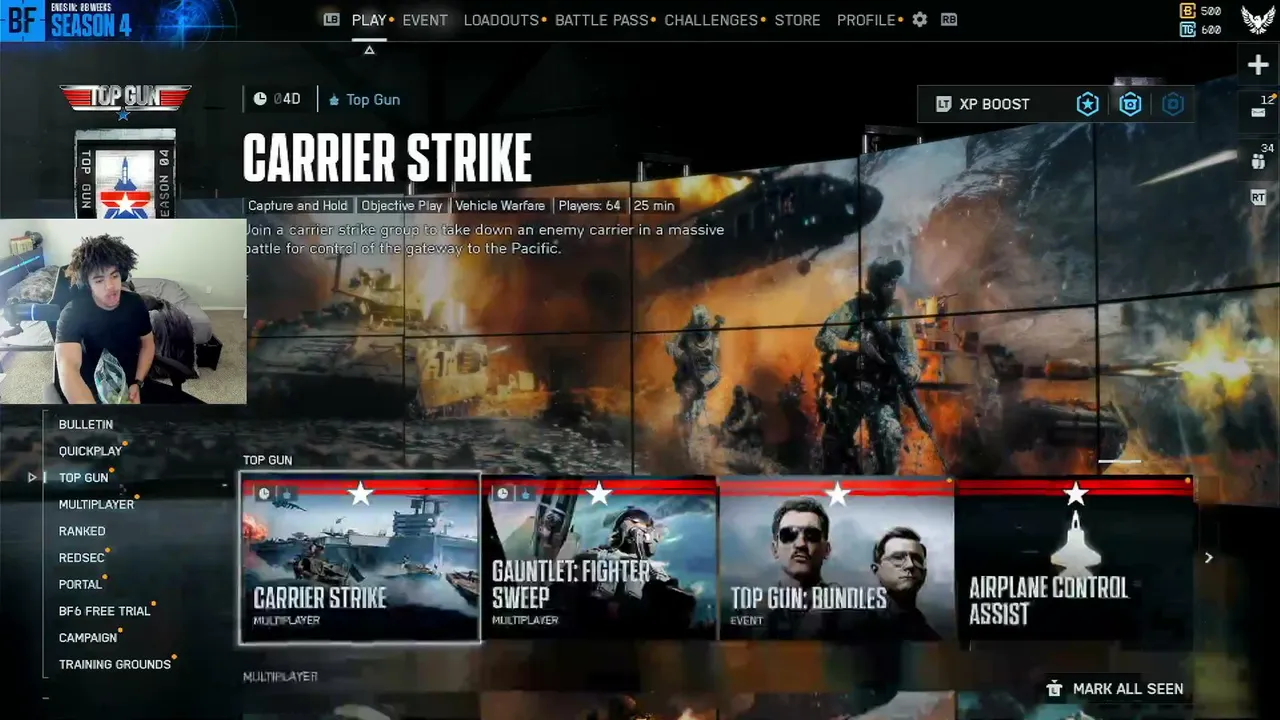Click the Objective Play tag
The height and width of the screenshot is (720, 1280).
click(402, 206)
